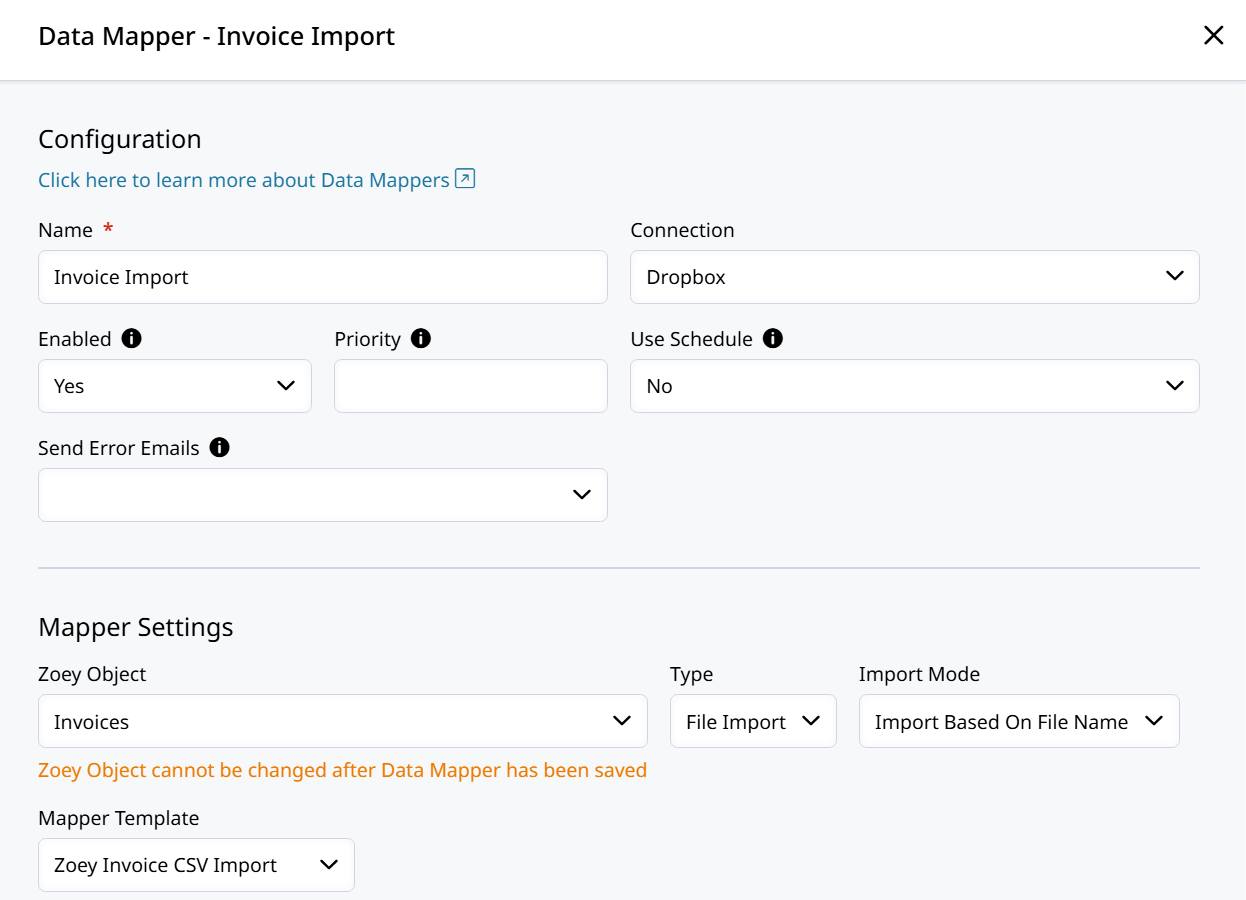Click the Name field containing Invoice Import
Screen dimensions: 1246x900
tap(322, 277)
